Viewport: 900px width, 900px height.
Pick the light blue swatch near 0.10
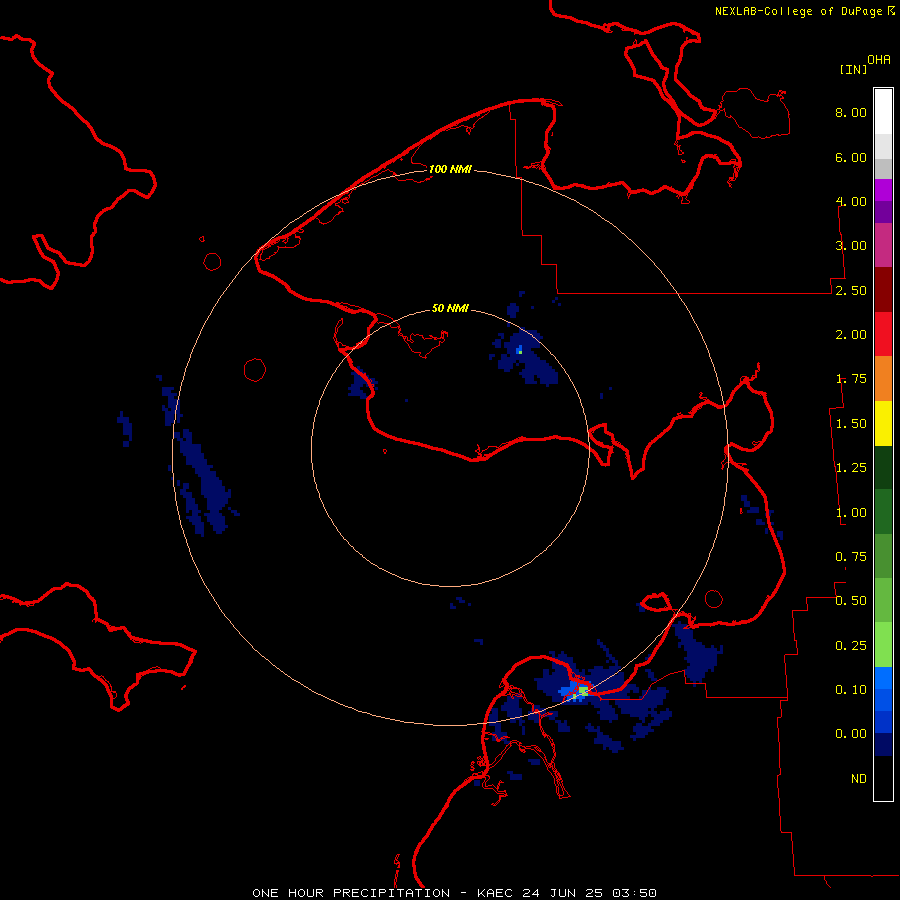883,678
